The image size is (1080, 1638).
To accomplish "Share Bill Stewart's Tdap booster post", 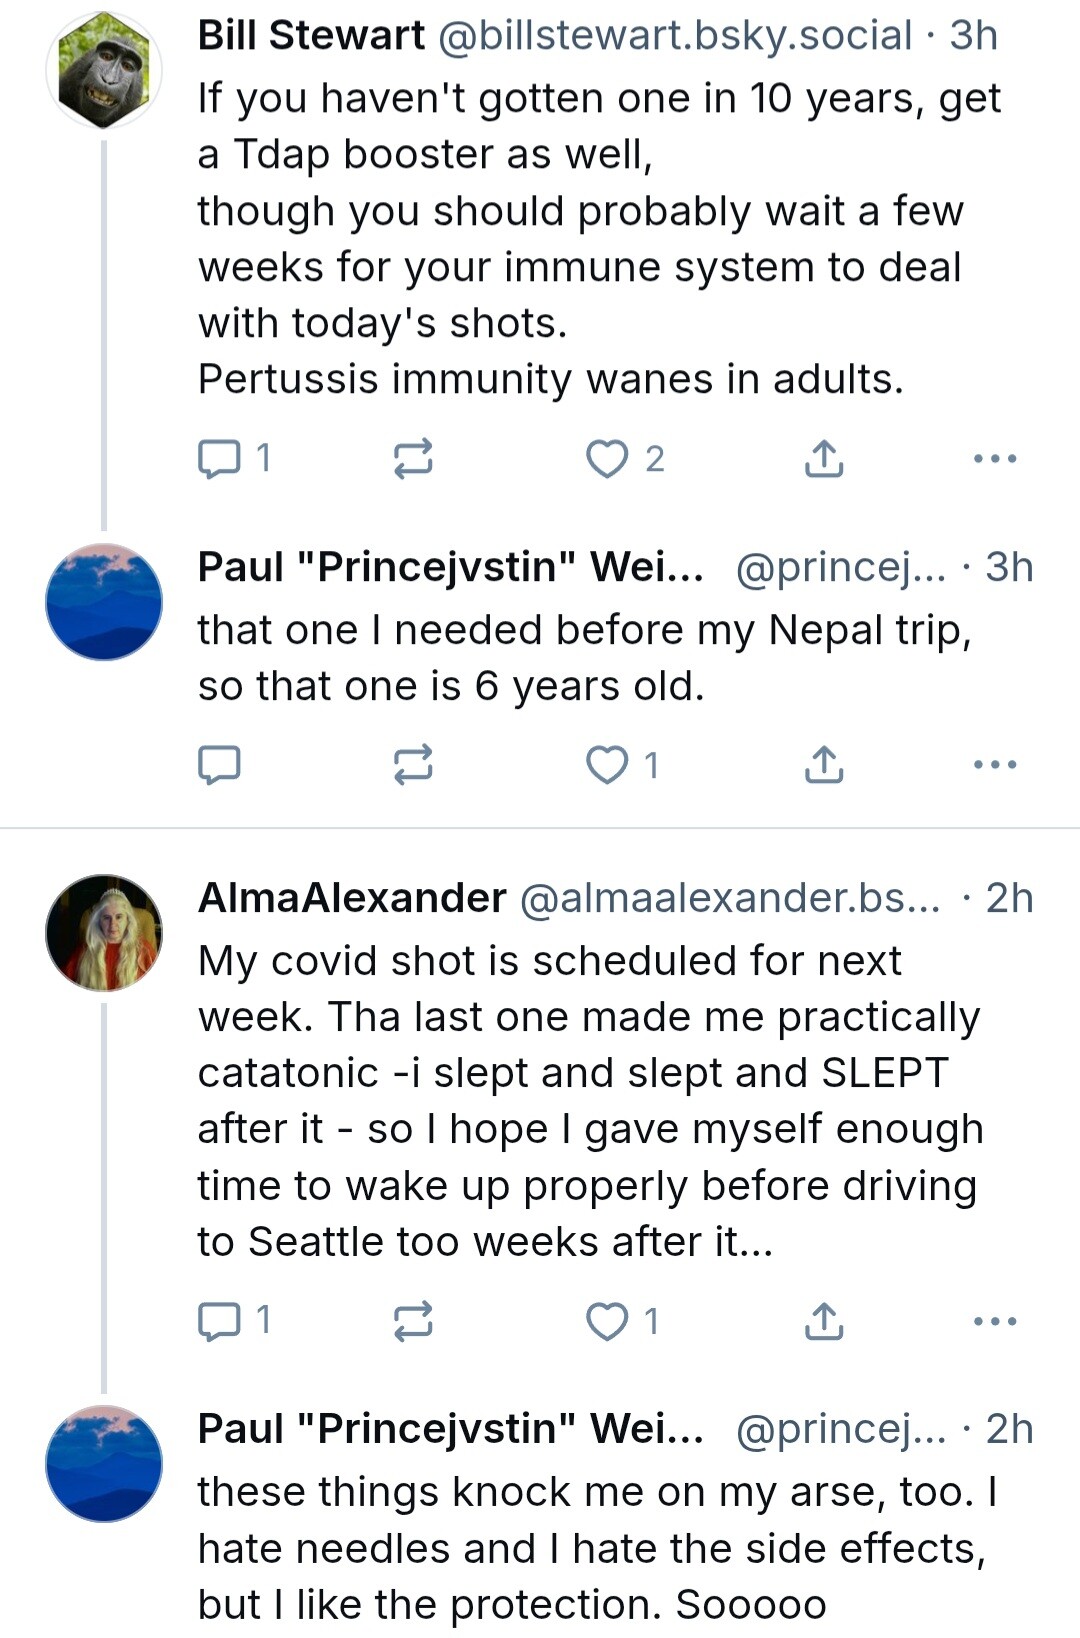I will 824,459.
